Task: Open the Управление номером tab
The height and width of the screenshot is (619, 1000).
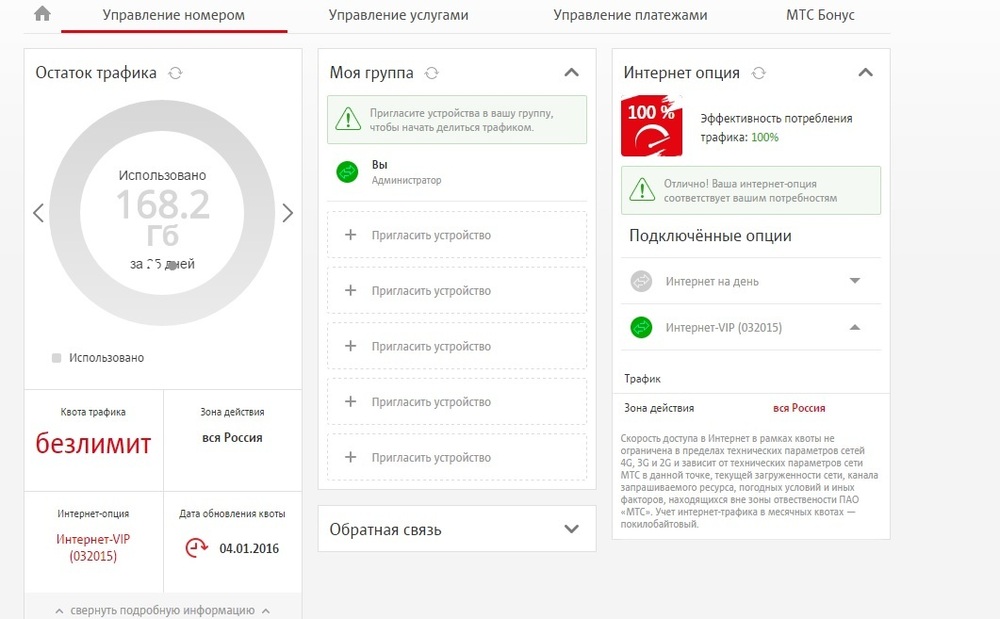Action: [173, 15]
